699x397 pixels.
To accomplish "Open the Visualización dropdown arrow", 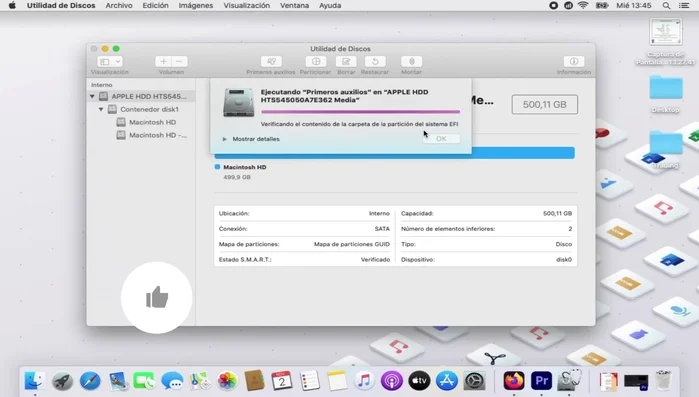I will tap(118, 61).
